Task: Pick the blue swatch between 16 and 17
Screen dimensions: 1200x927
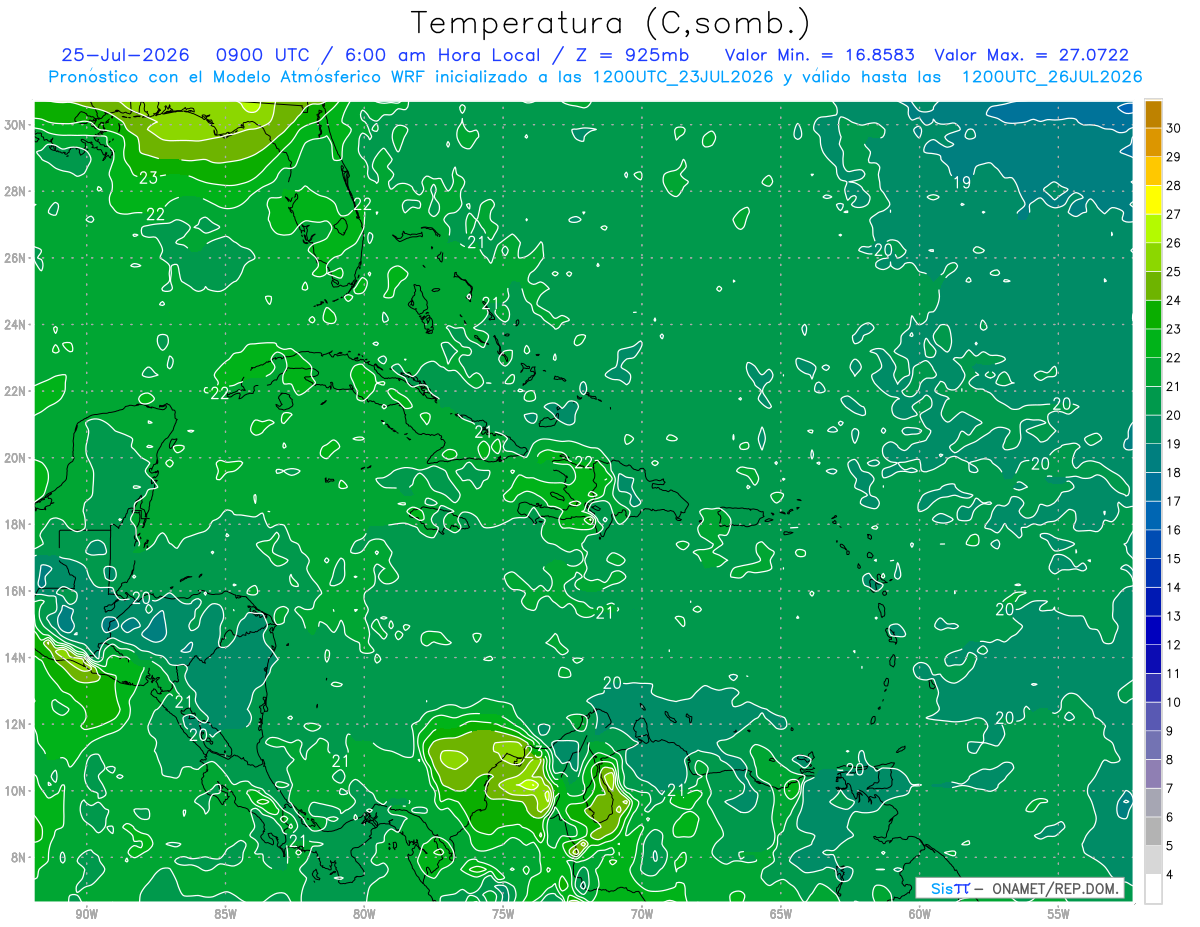Action: 1153,516
